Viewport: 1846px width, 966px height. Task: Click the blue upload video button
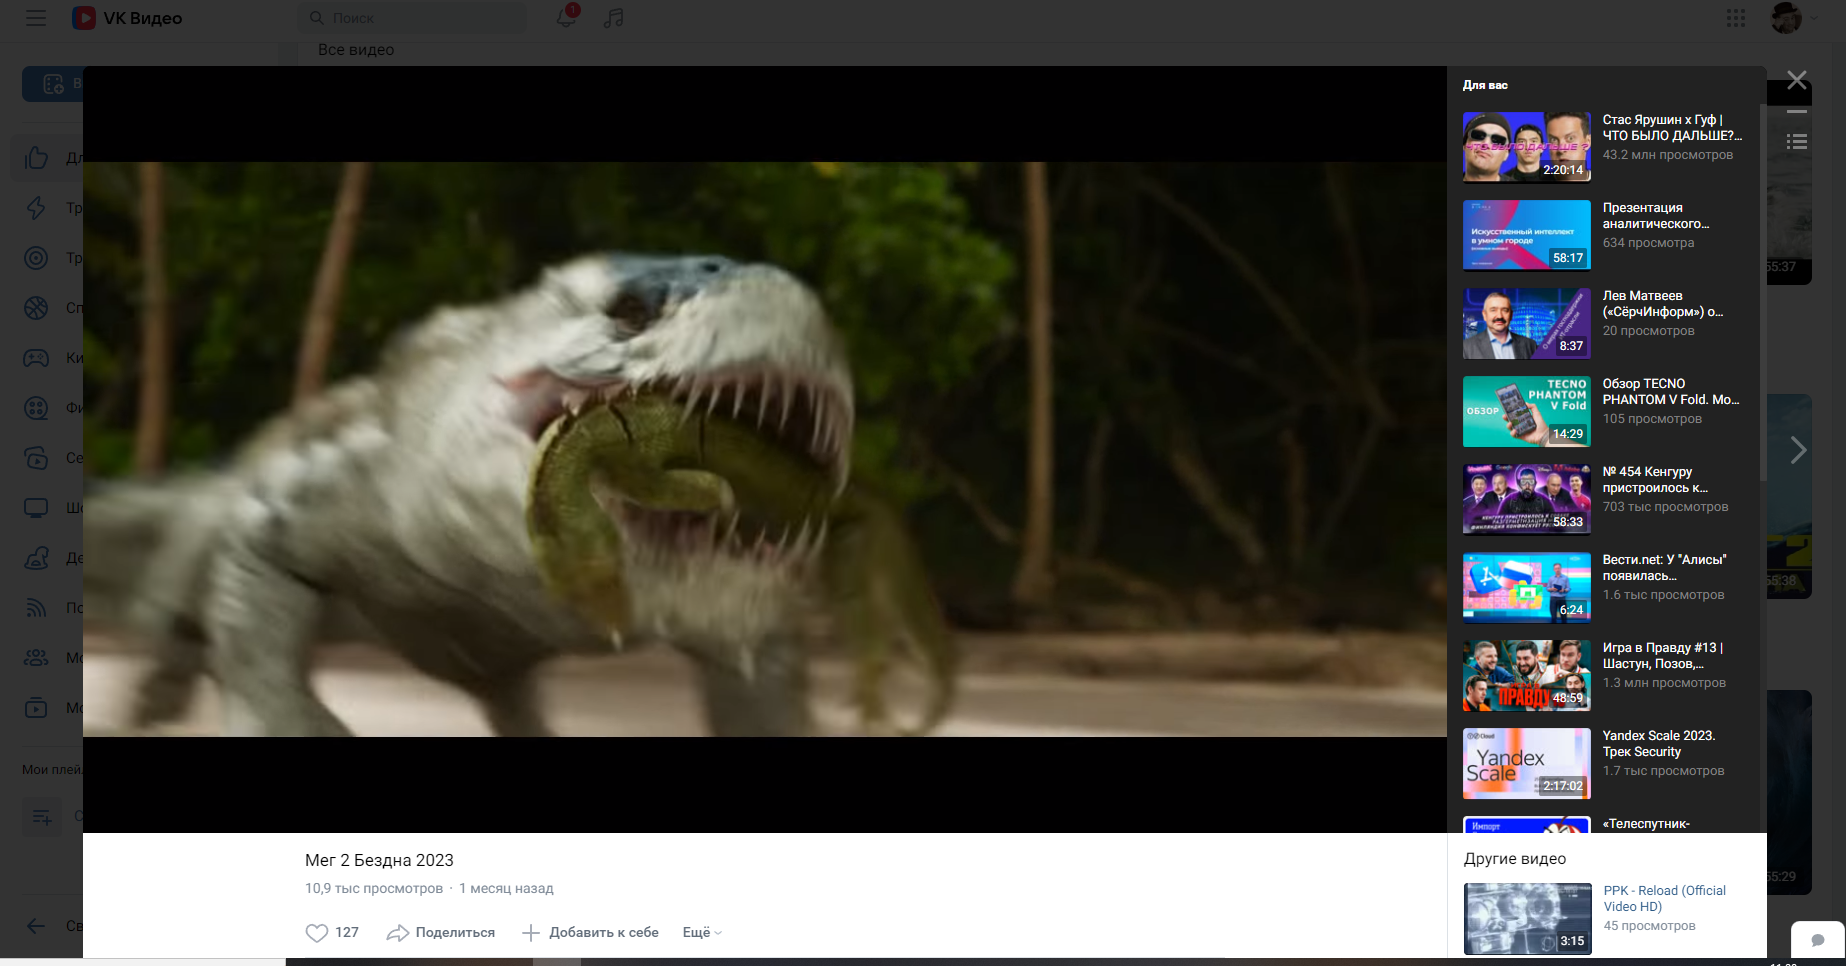tap(52, 84)
